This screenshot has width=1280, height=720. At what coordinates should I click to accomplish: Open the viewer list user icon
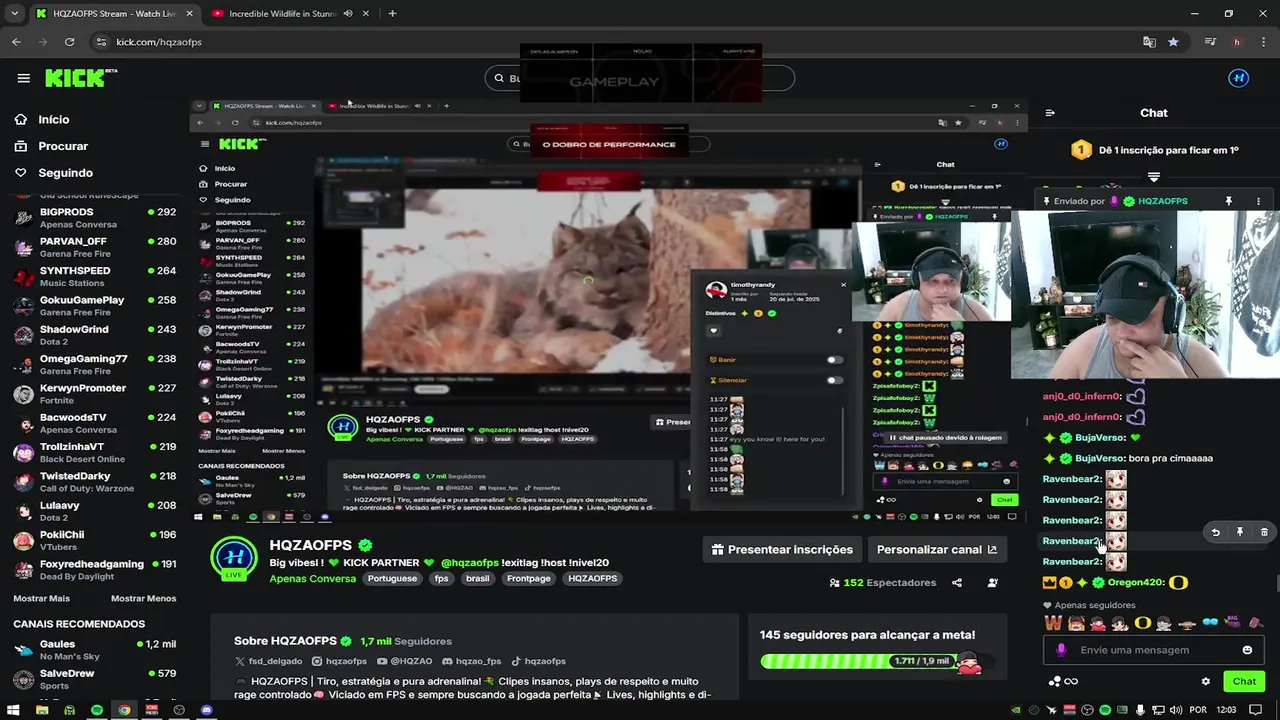(x=992, y=582)
